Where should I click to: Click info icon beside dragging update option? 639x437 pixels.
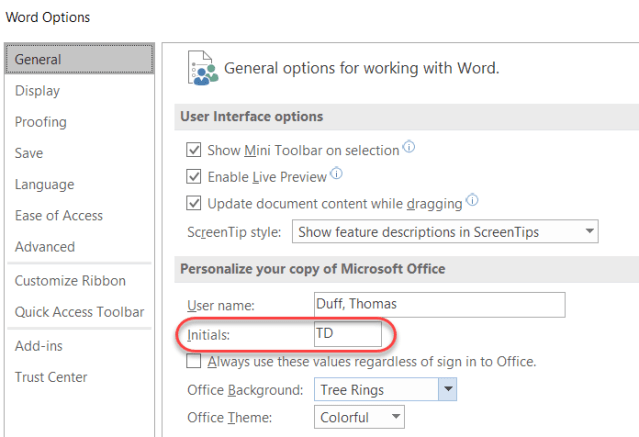tap(471, 201)
